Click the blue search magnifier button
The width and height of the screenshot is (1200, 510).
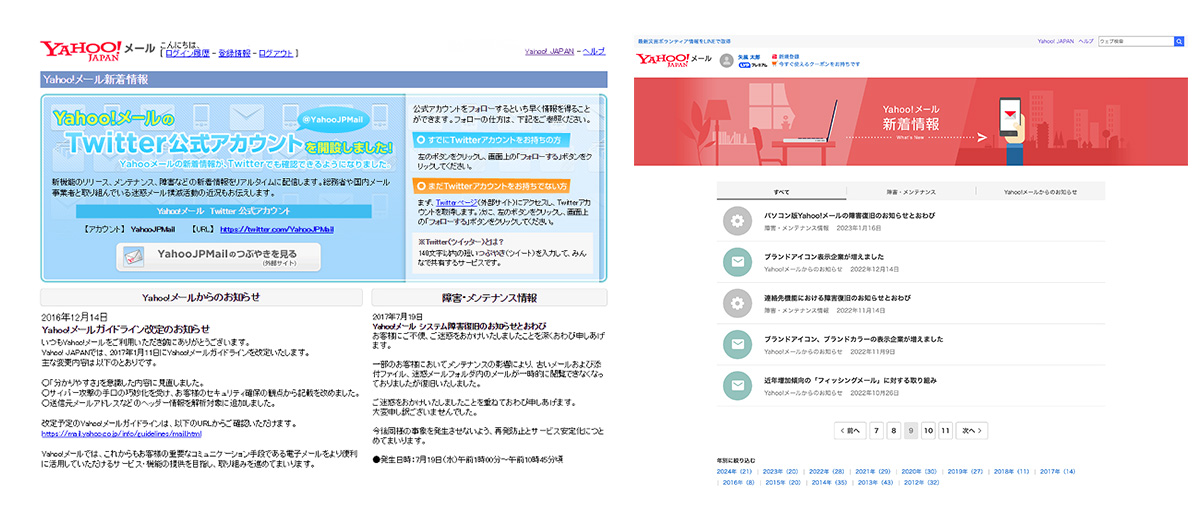(x=1178, y=41)
